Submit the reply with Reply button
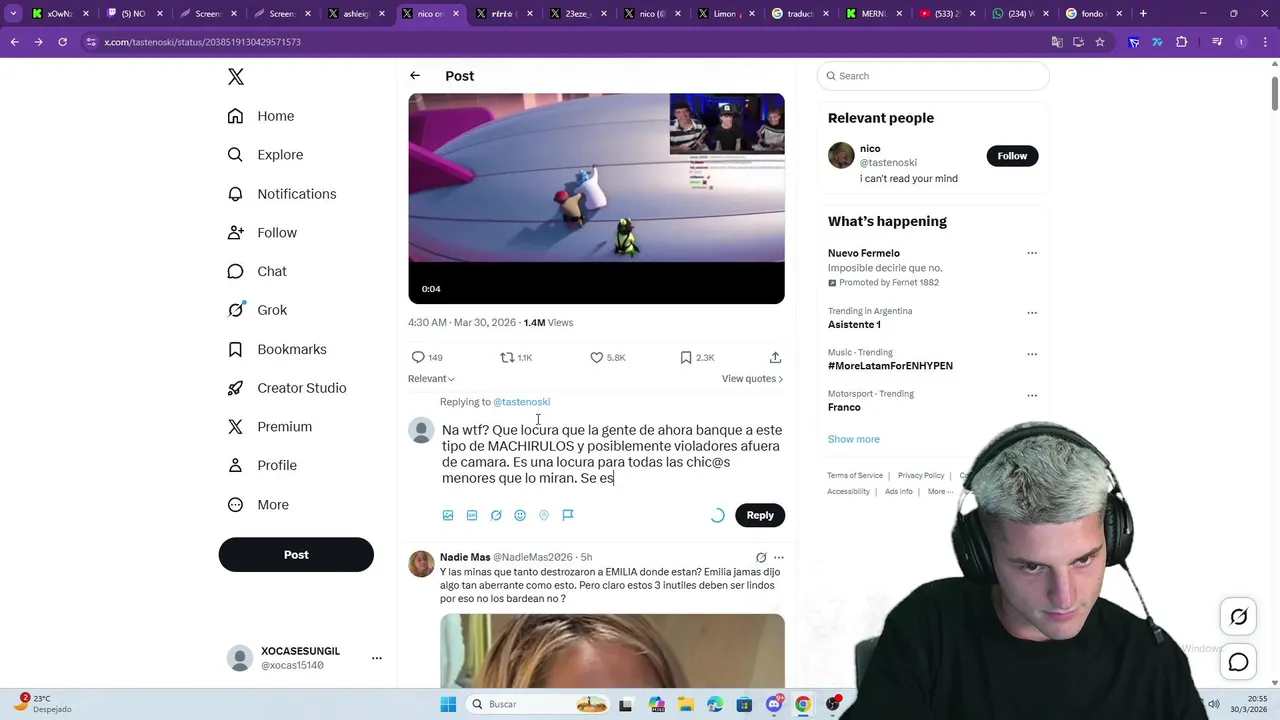The width and height of the screenshot is (1280, 720). tap(760, 515)
